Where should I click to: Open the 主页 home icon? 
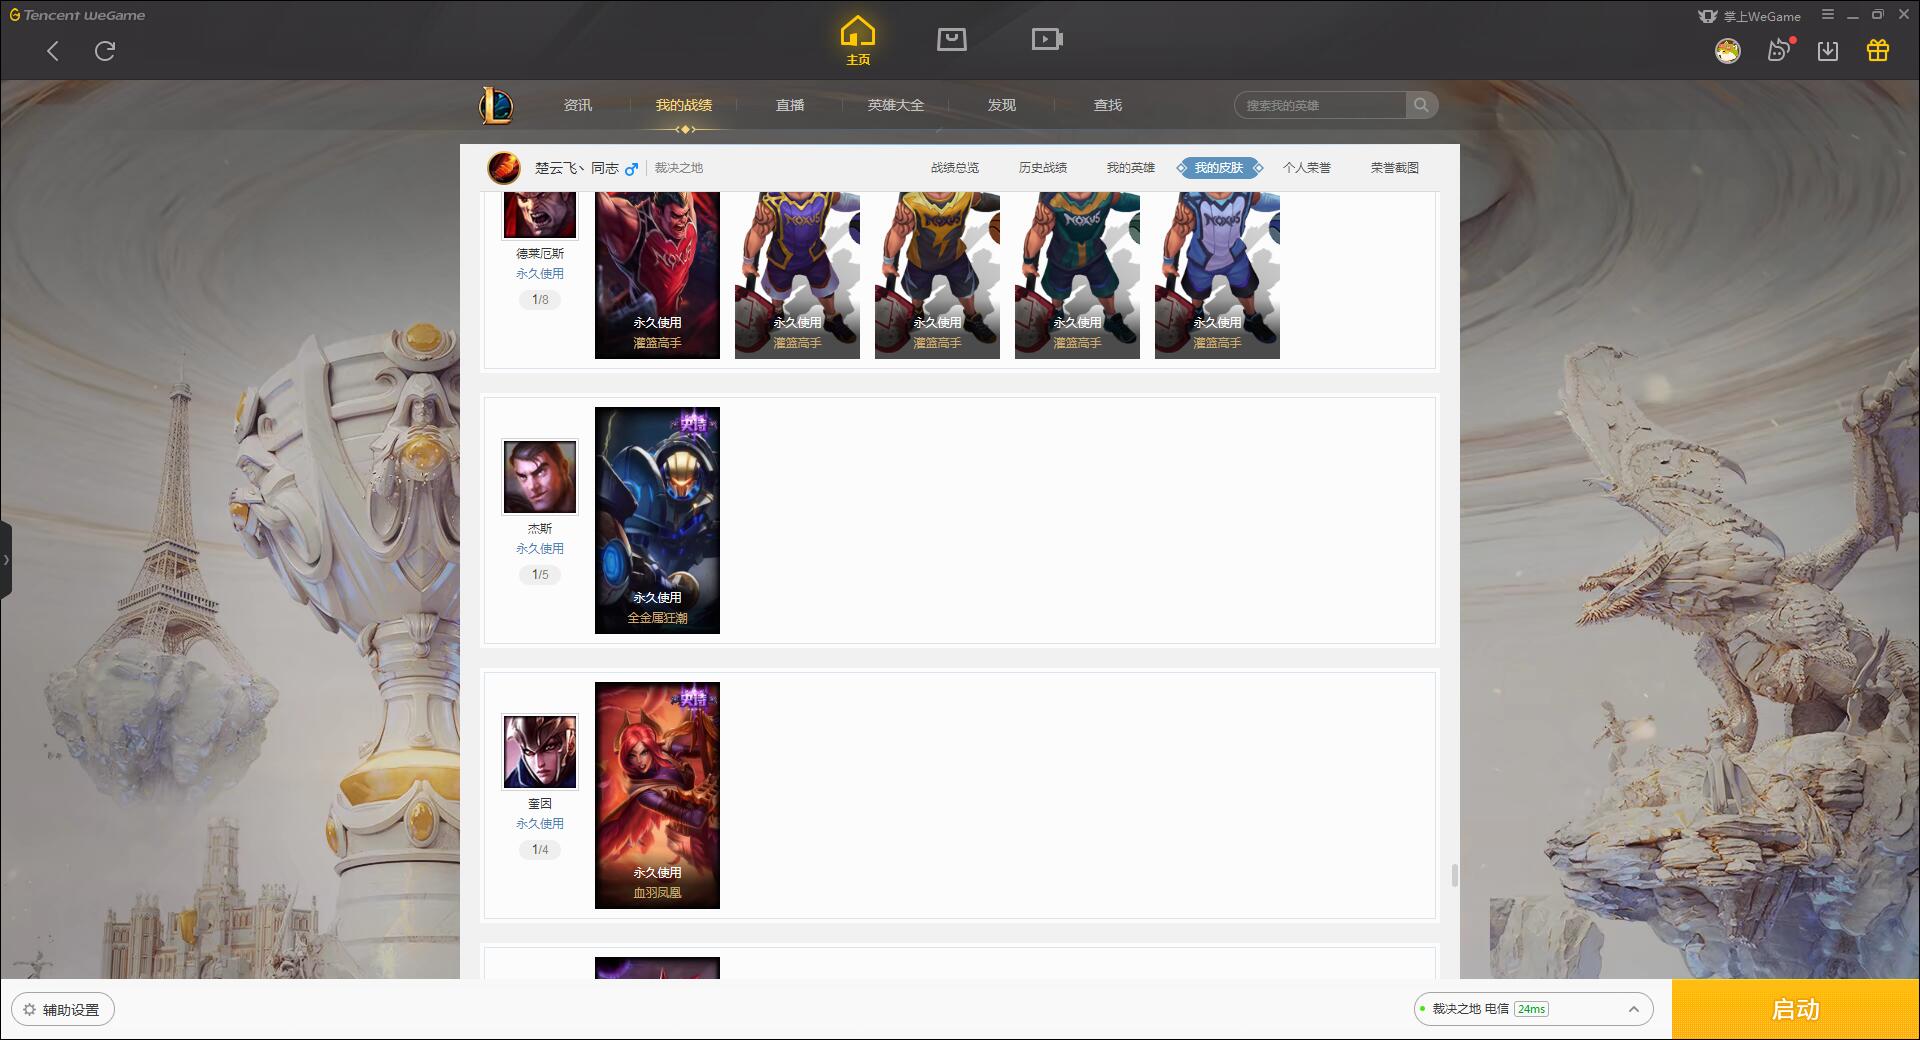coord(857,41)
